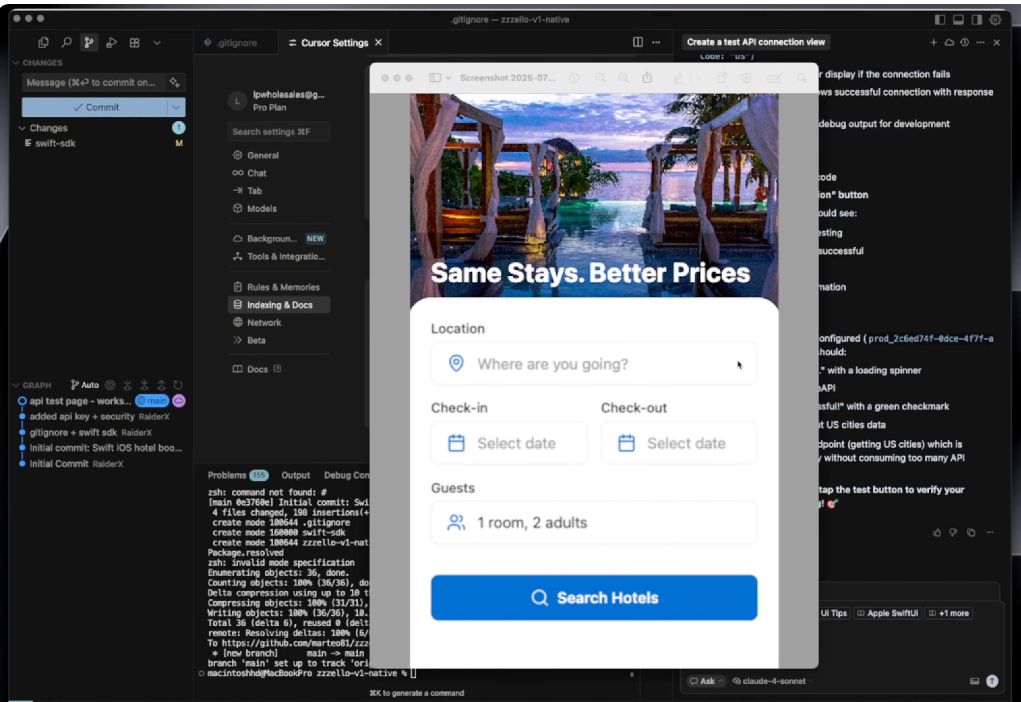Image resolution: width=1021 pixels, height=702 pixels.
Task: Close the Cursor Settings tab
Action: click(x=378, y=42)
